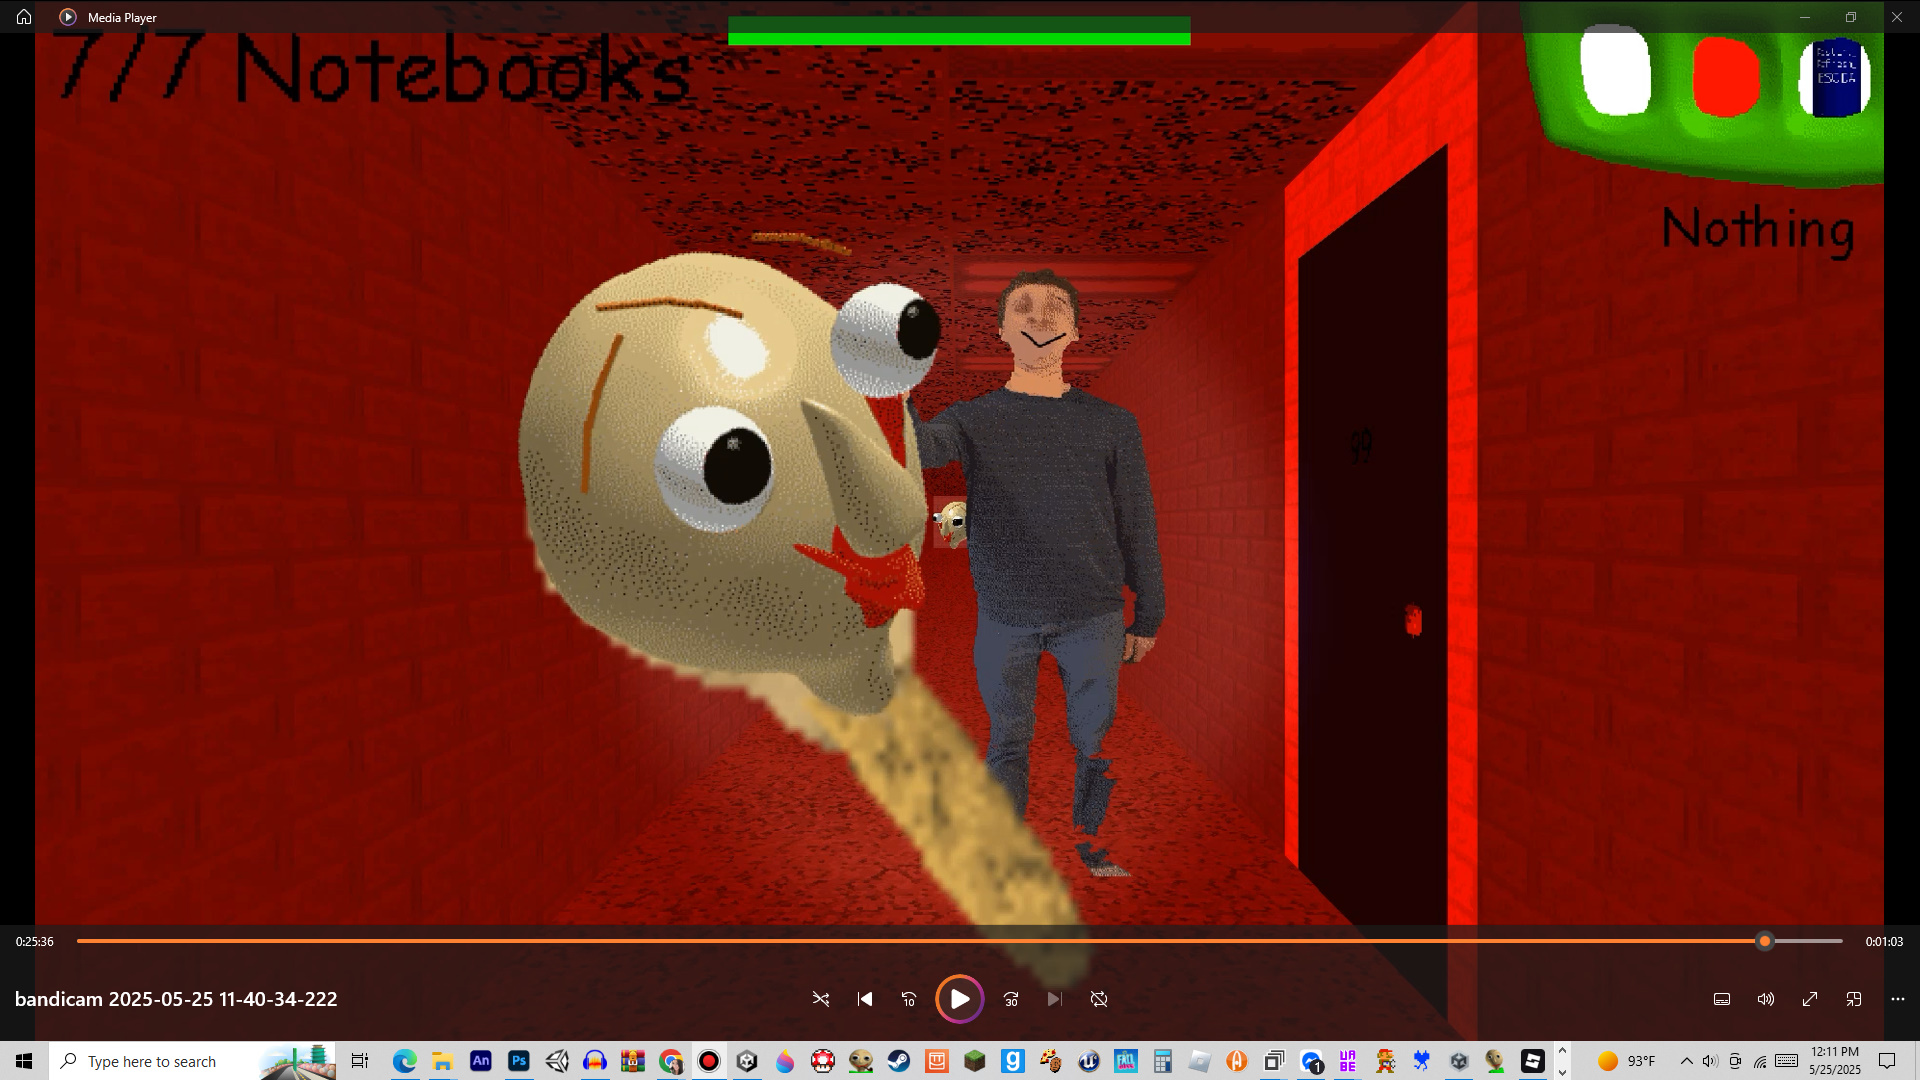Open the network Wi-Fi tray icon
The width and height of the screenshot is (1920, 1080).
coord(1760,1061)
